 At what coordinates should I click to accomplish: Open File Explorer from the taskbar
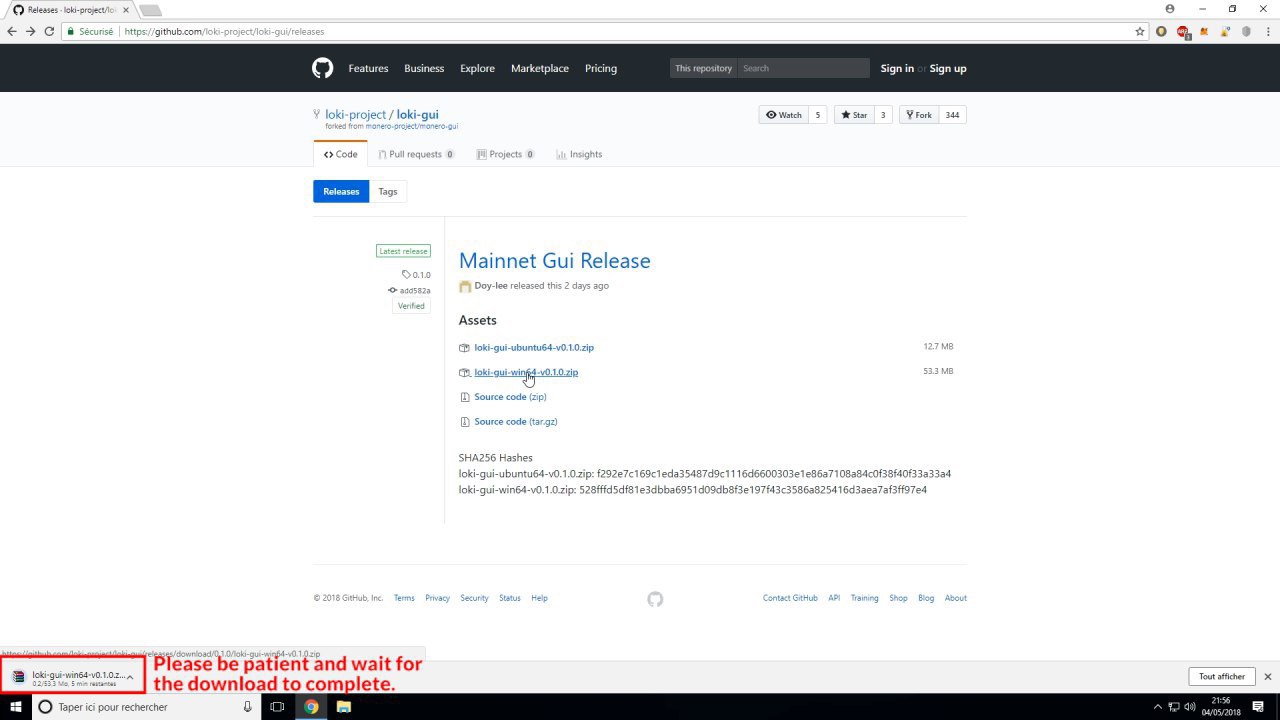click(343, 707)
